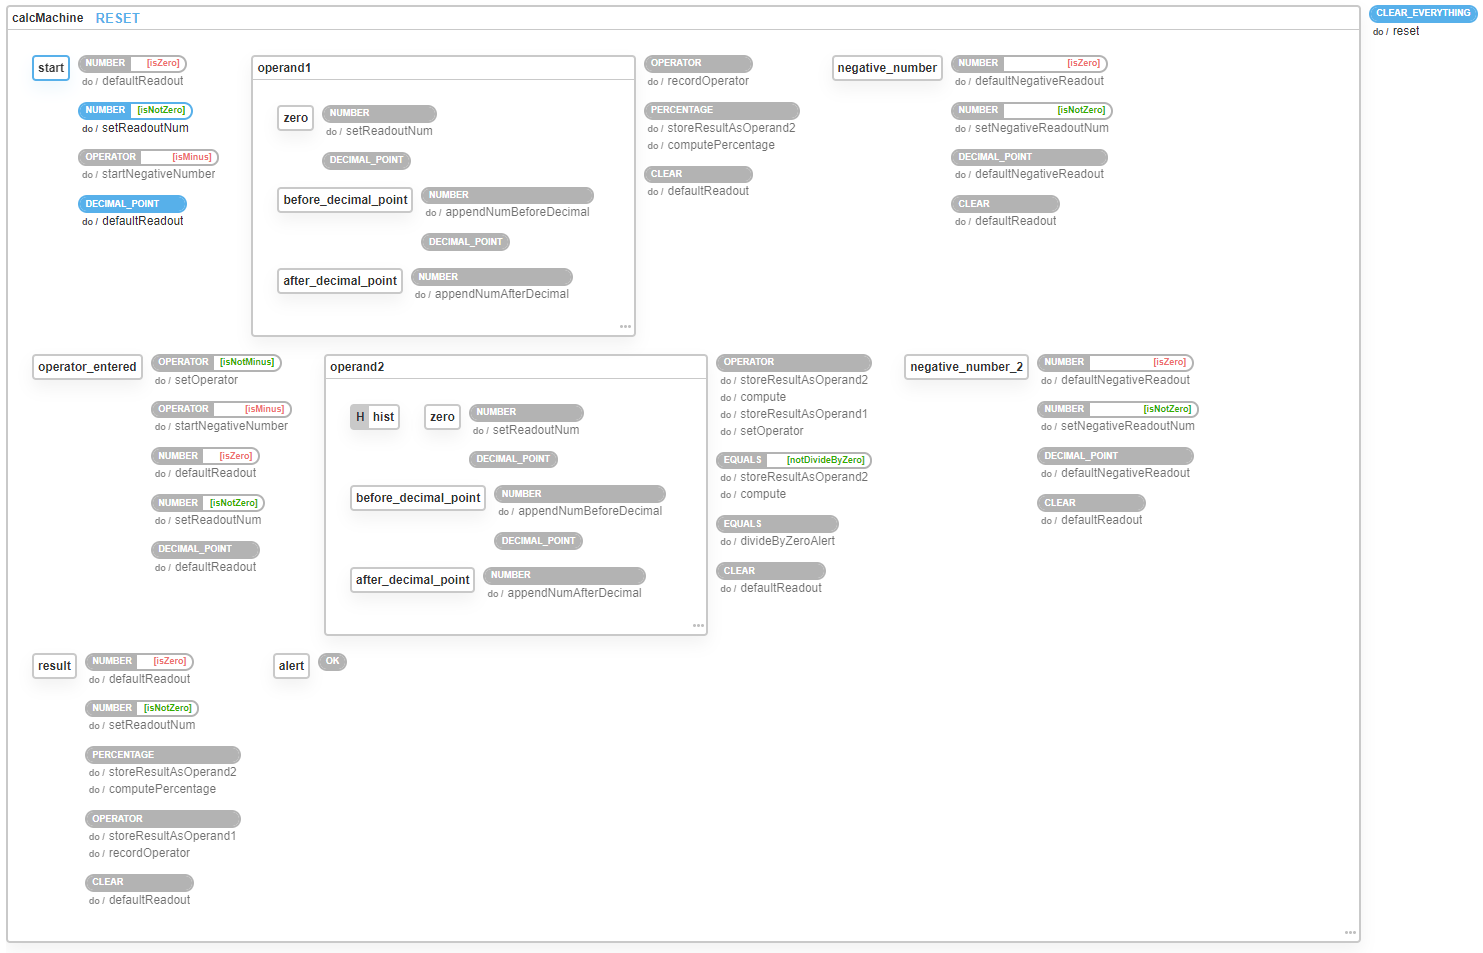The image size is (1483, 953).
Task: Click the RESET link next to calcMachine
Action: coord(117,17)
